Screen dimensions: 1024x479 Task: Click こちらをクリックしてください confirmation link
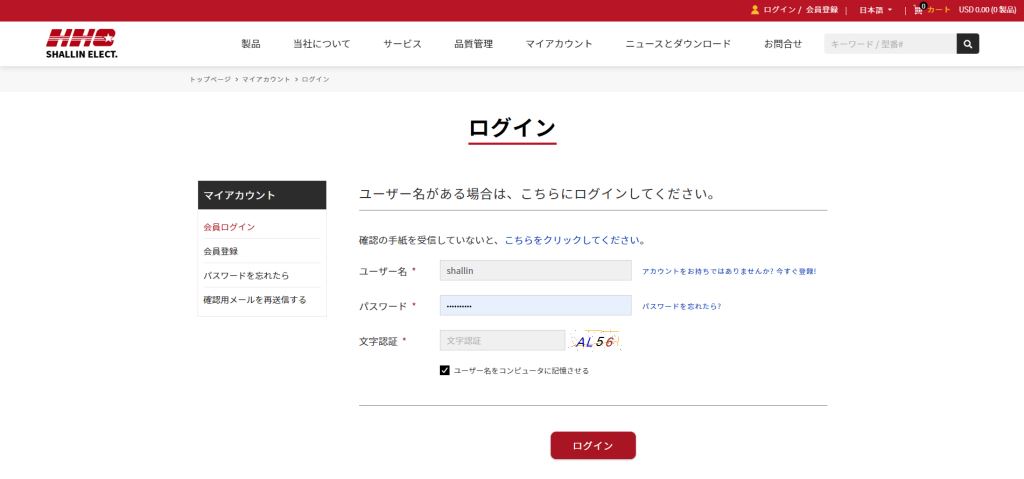tap(575, 240)
